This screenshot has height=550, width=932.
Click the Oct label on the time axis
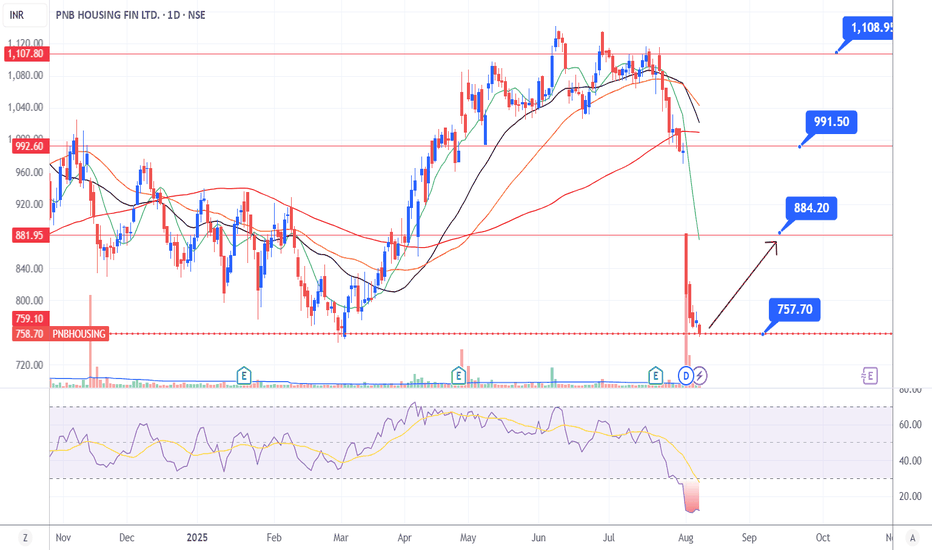pyautogui.click(x=823, y=538)
